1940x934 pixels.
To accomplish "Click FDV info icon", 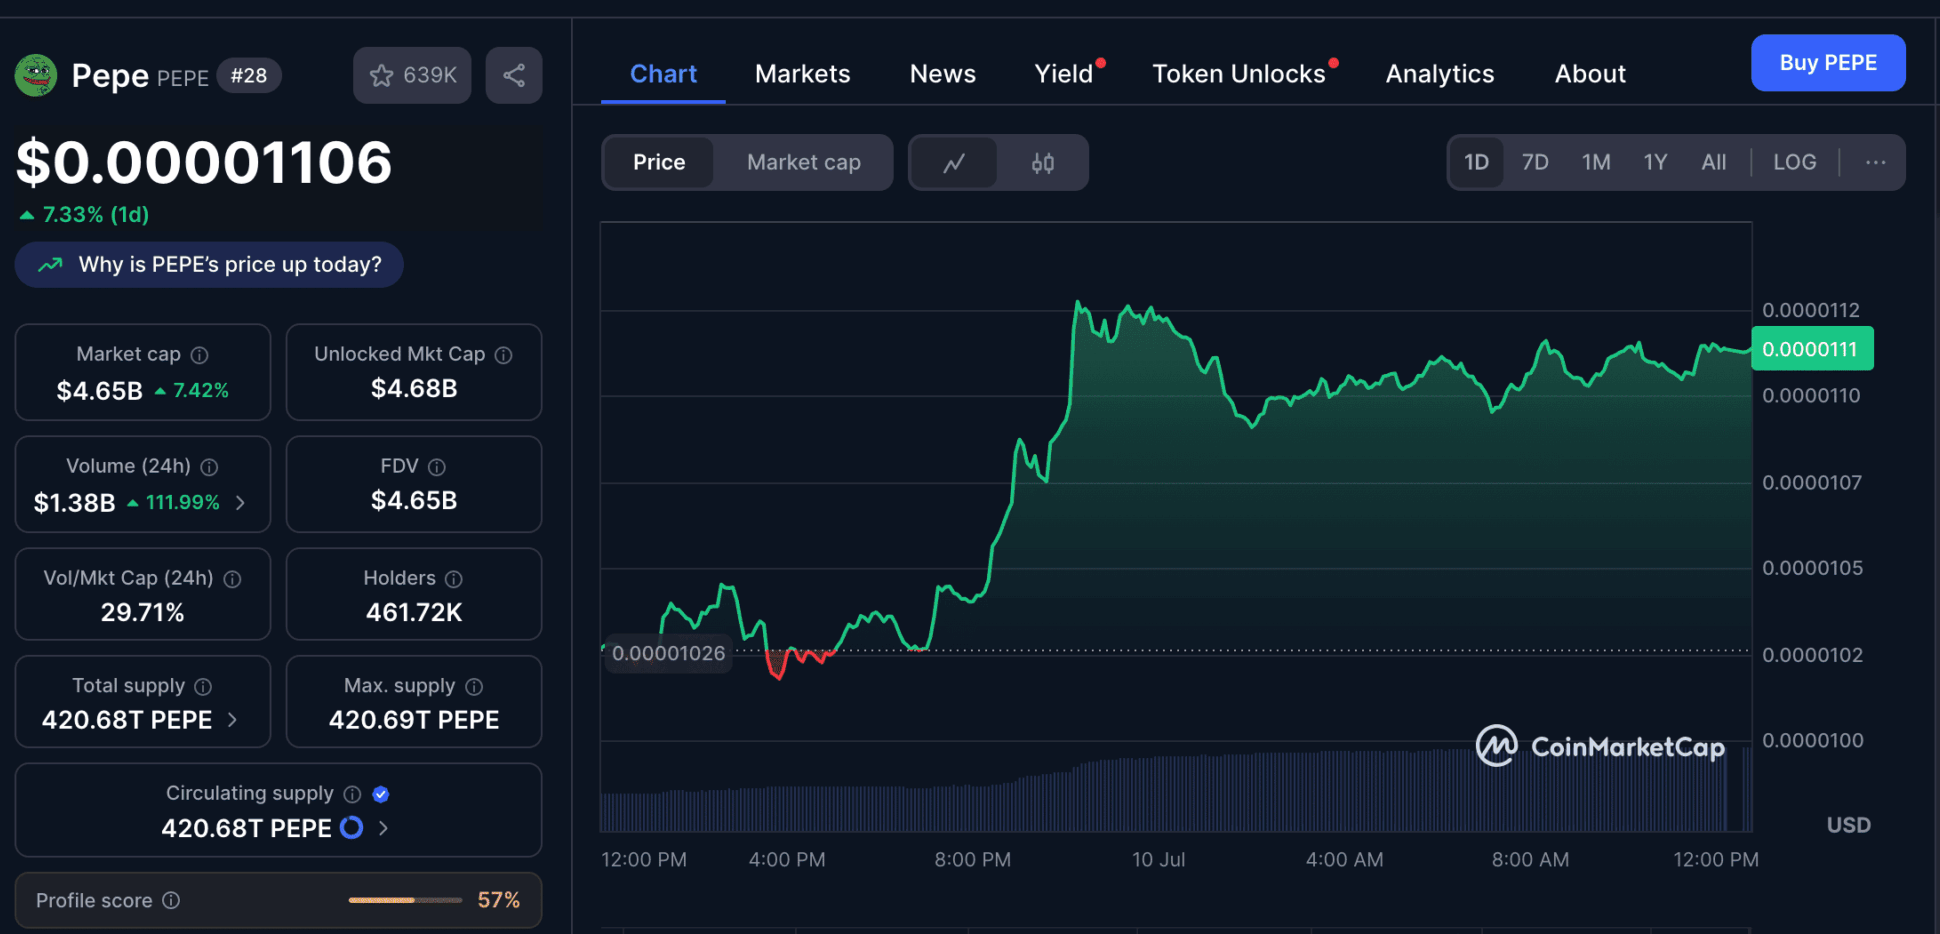I will click(437, 467).
